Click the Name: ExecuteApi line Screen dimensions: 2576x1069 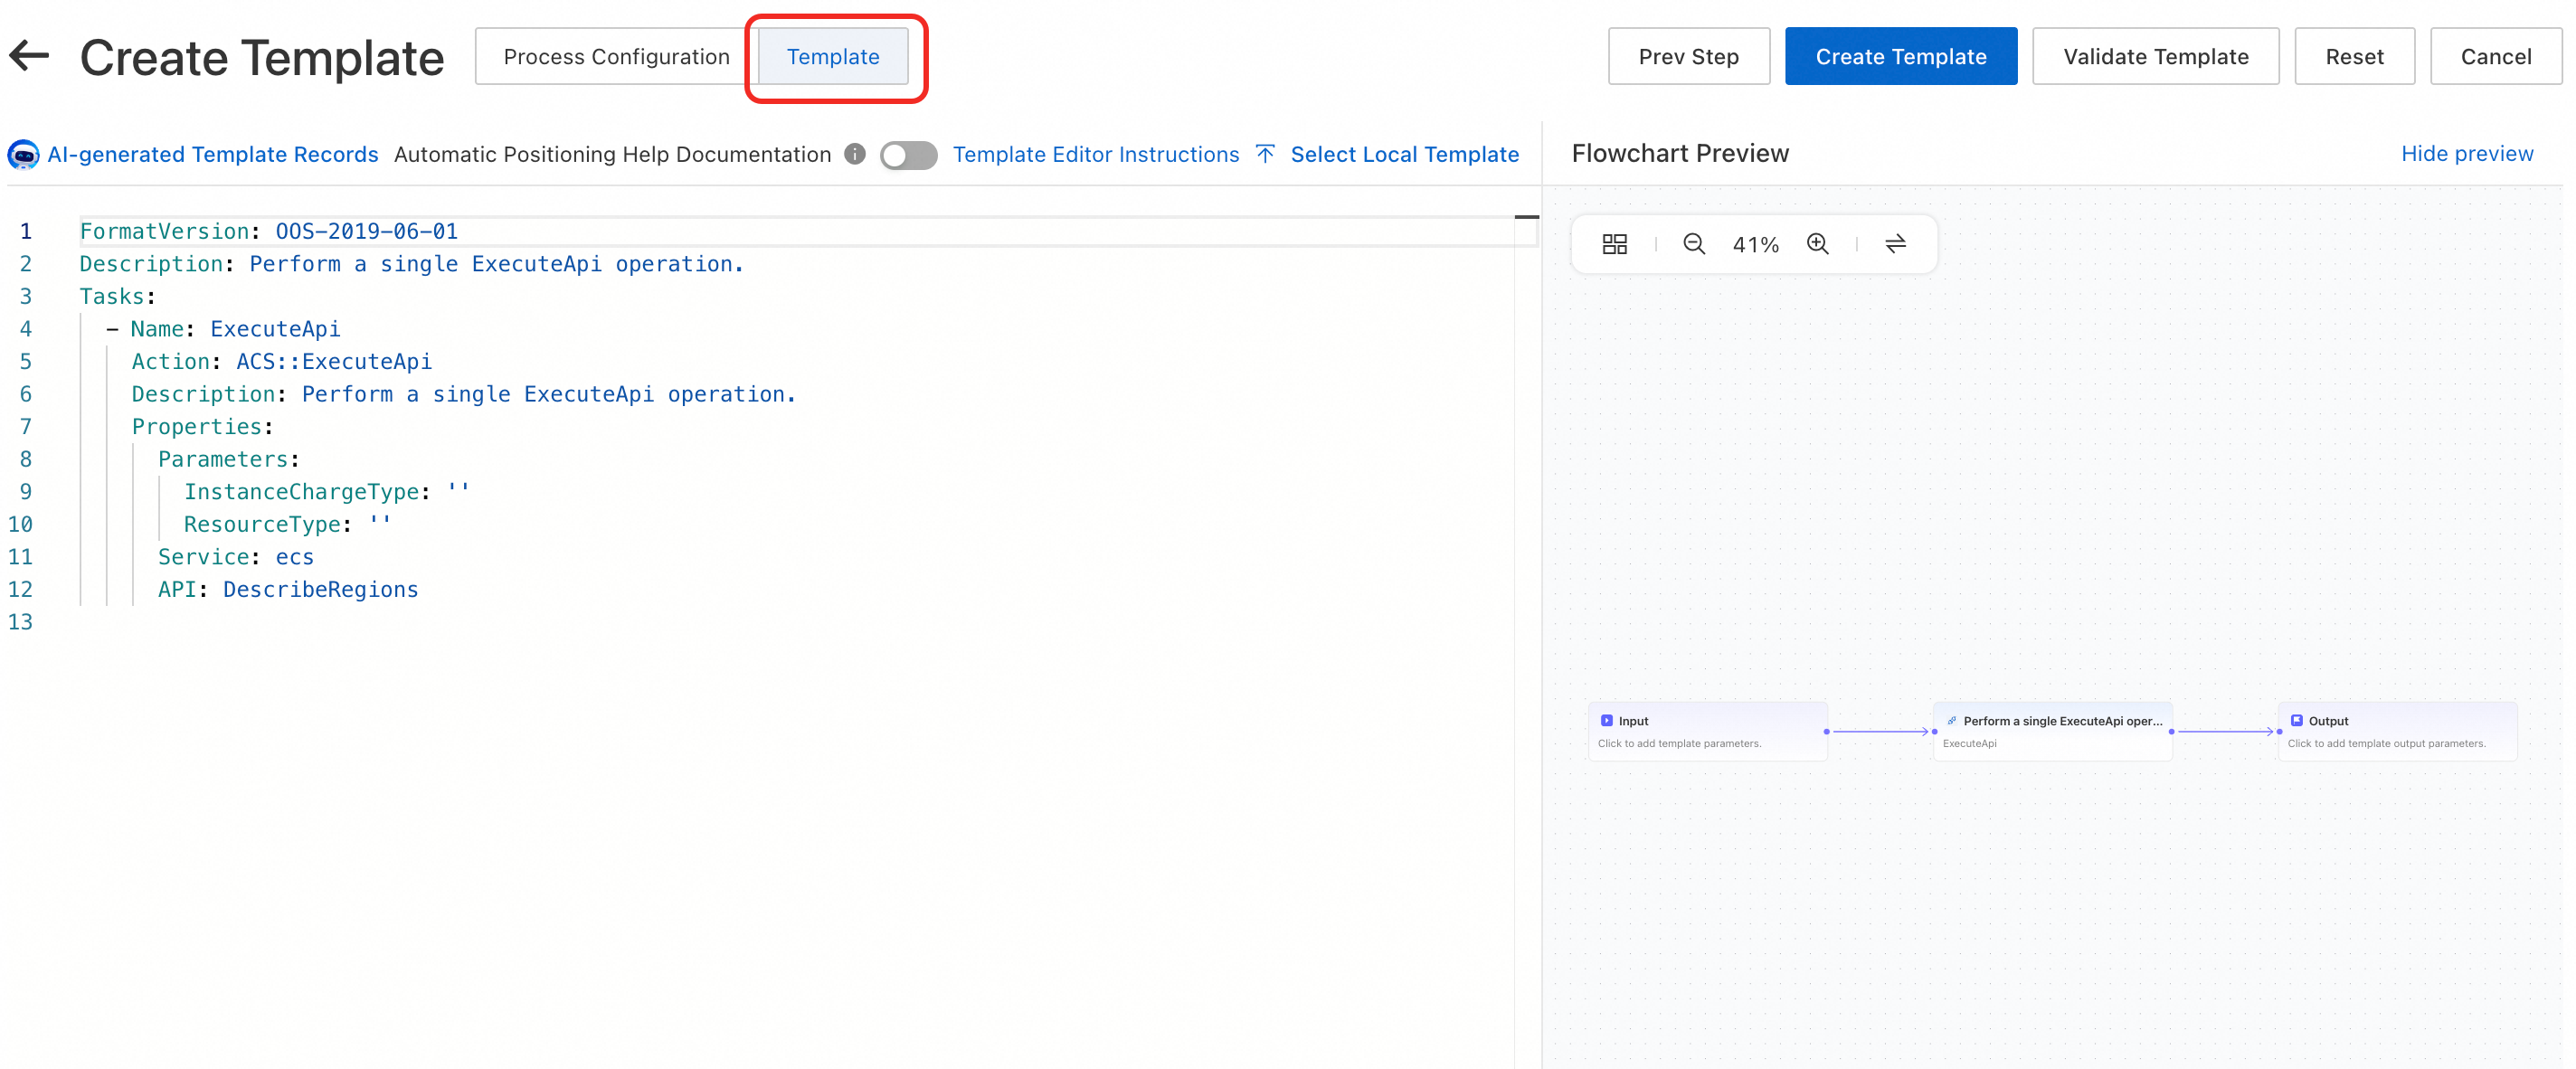224,329
